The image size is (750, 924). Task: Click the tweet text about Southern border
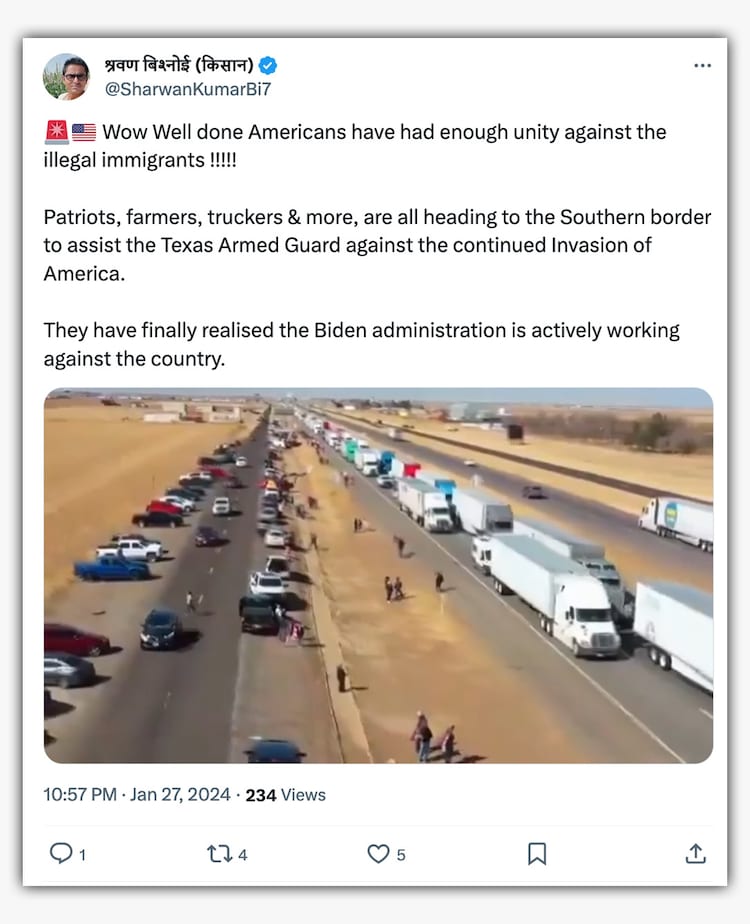(377, 245)
